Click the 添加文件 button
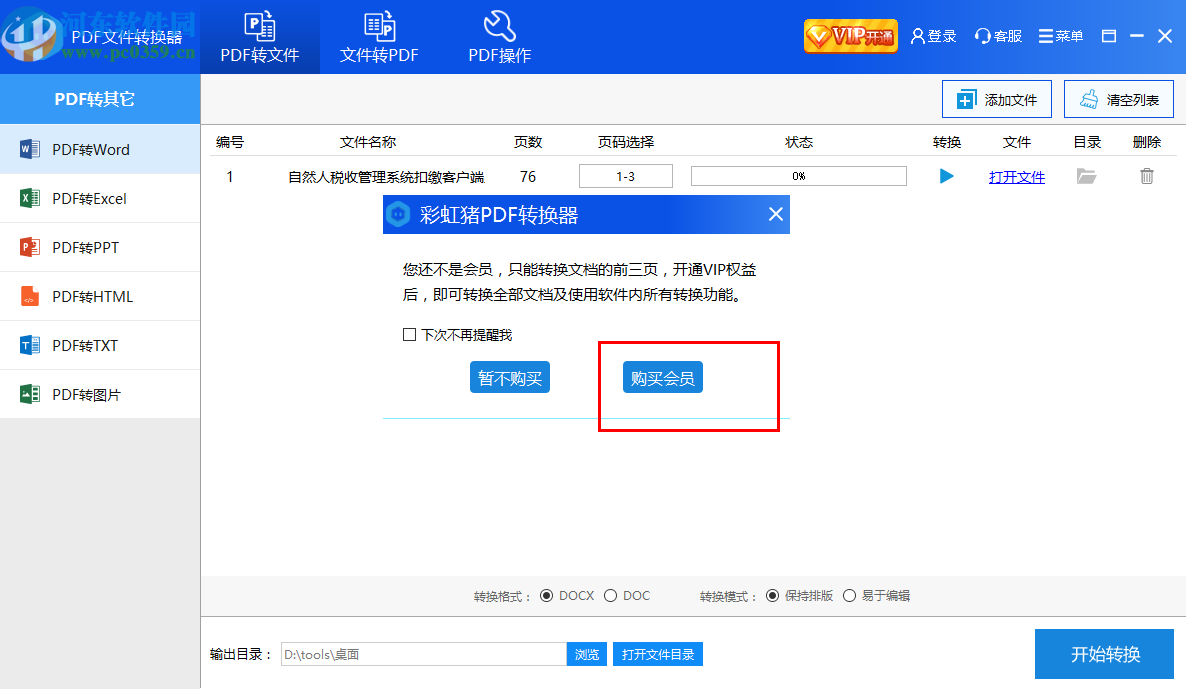The width and height of the screenshot is (1186, 690). click(996, 99)
